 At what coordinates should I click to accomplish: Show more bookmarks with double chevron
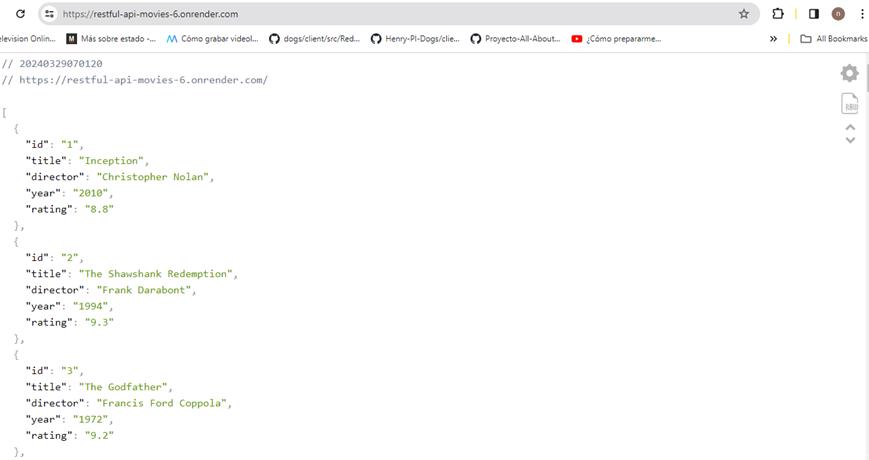[x=773, y=39]
